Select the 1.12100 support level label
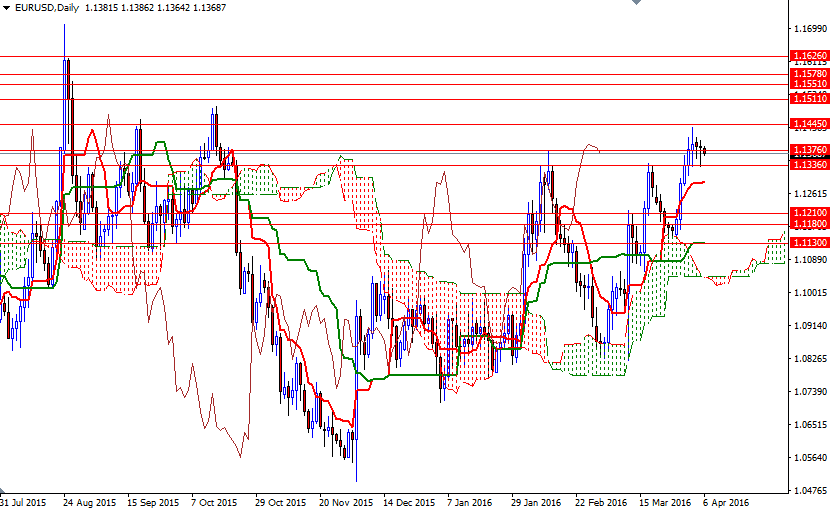This screenshot has height=510, width=830. coord(809,213)
